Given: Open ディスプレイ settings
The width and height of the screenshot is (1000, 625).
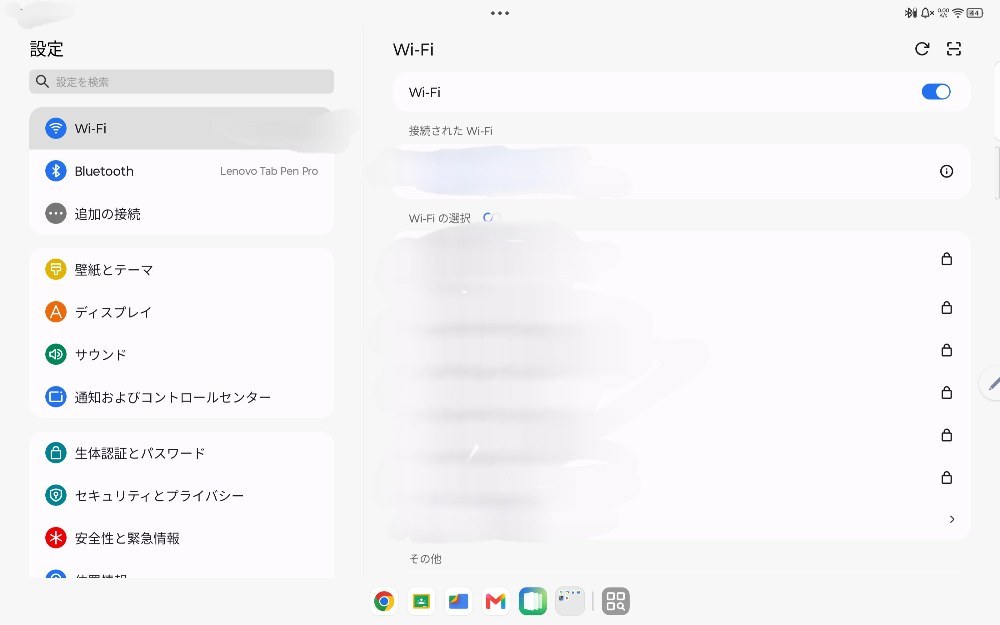Looking at the screenshot, I should (181, 312).
